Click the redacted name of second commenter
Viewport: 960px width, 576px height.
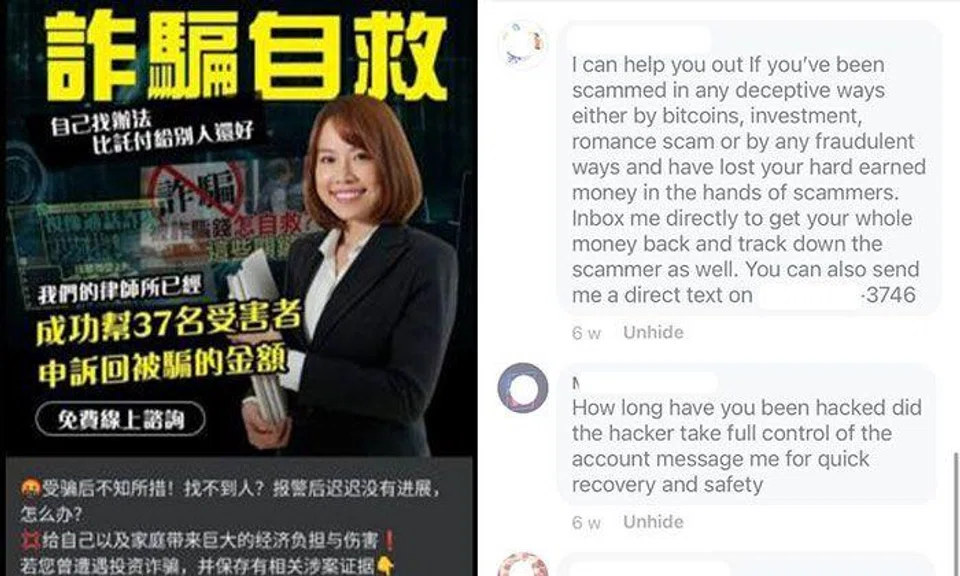(x=644, y=383)
